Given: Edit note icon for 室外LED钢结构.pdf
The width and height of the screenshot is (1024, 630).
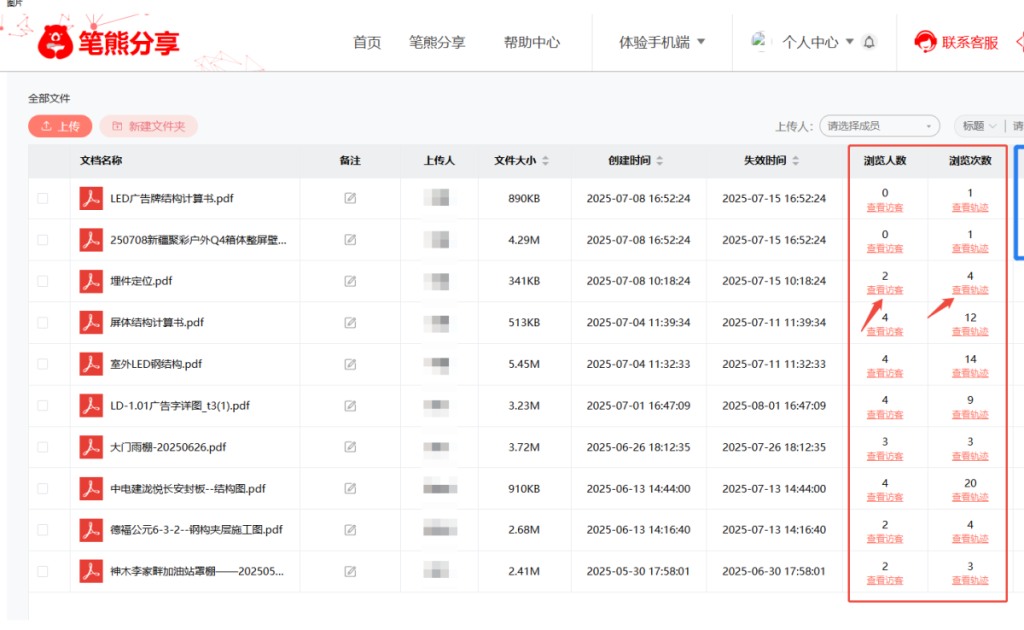Looking at the screenshot, I should pyautogui.click(x=350, y=364).
